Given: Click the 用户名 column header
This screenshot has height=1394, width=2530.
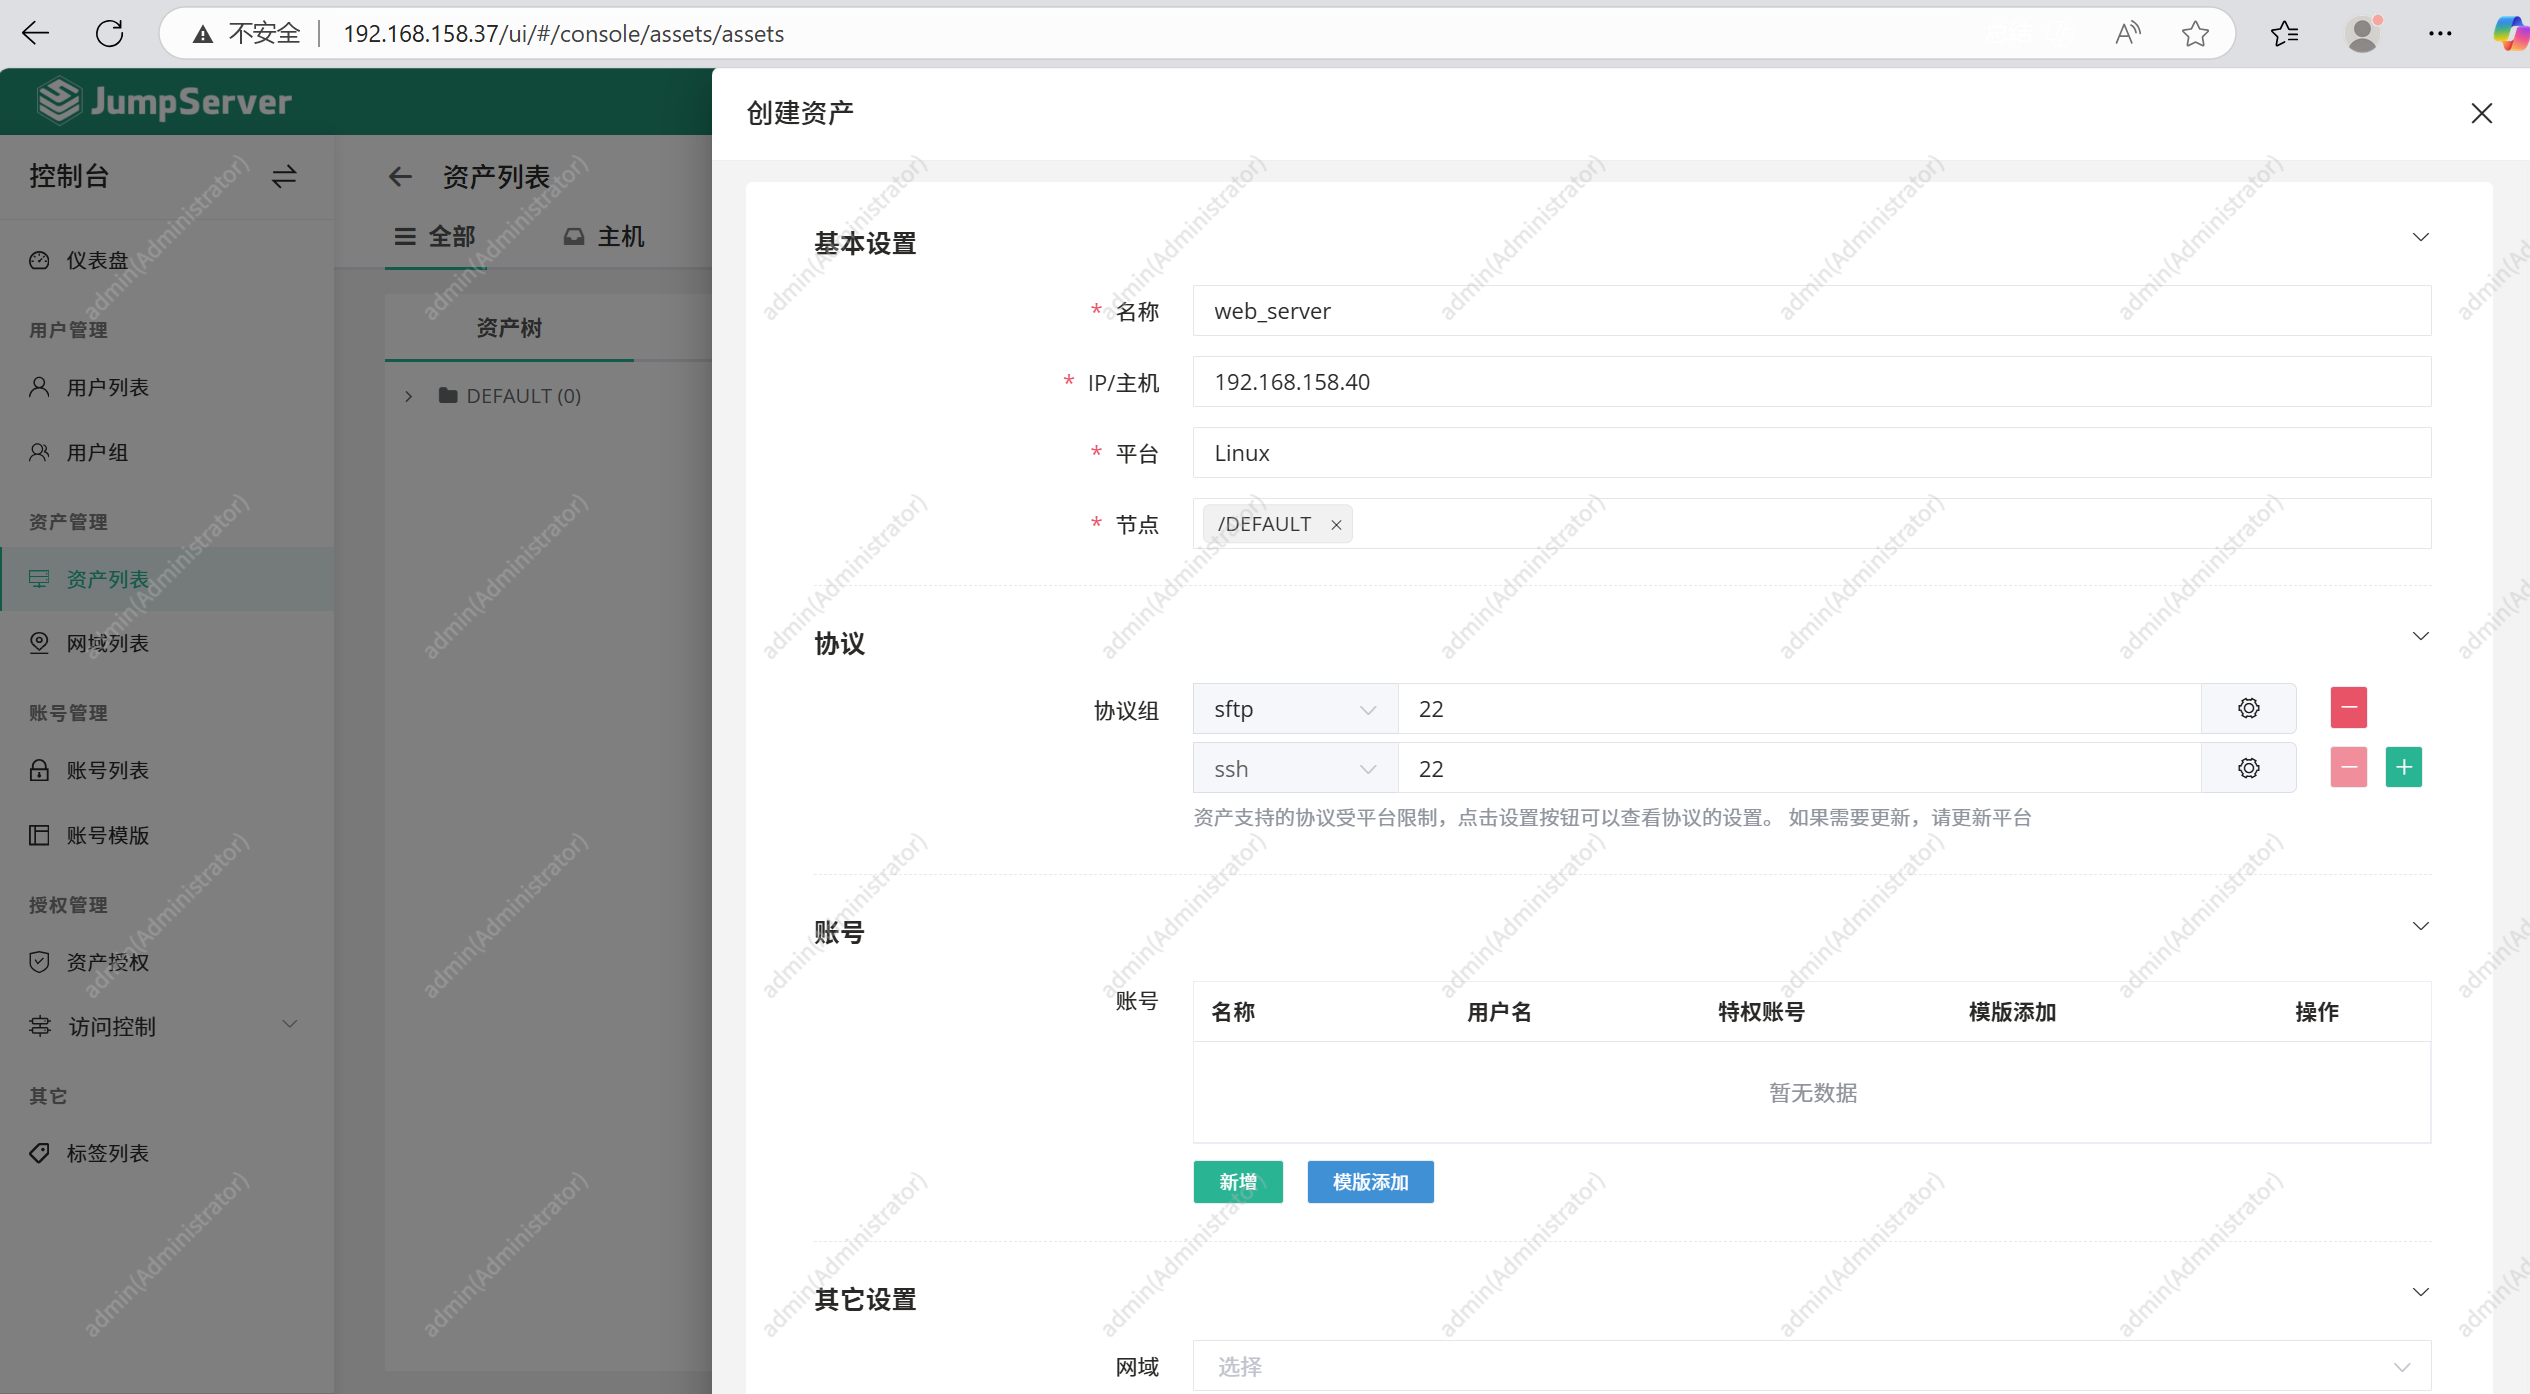Looking at the screenshot, I should 1499,1012.
